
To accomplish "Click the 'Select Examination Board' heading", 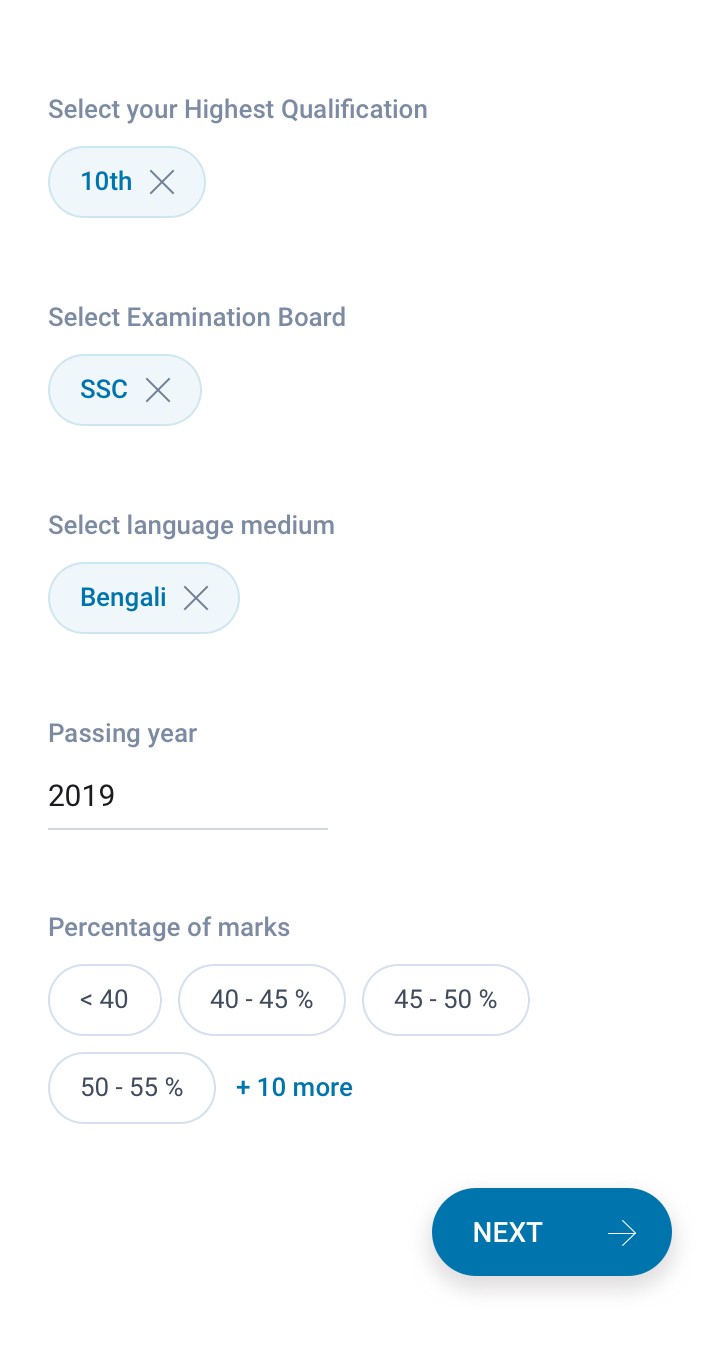I will pyautogui.click(x=197, y=317).
